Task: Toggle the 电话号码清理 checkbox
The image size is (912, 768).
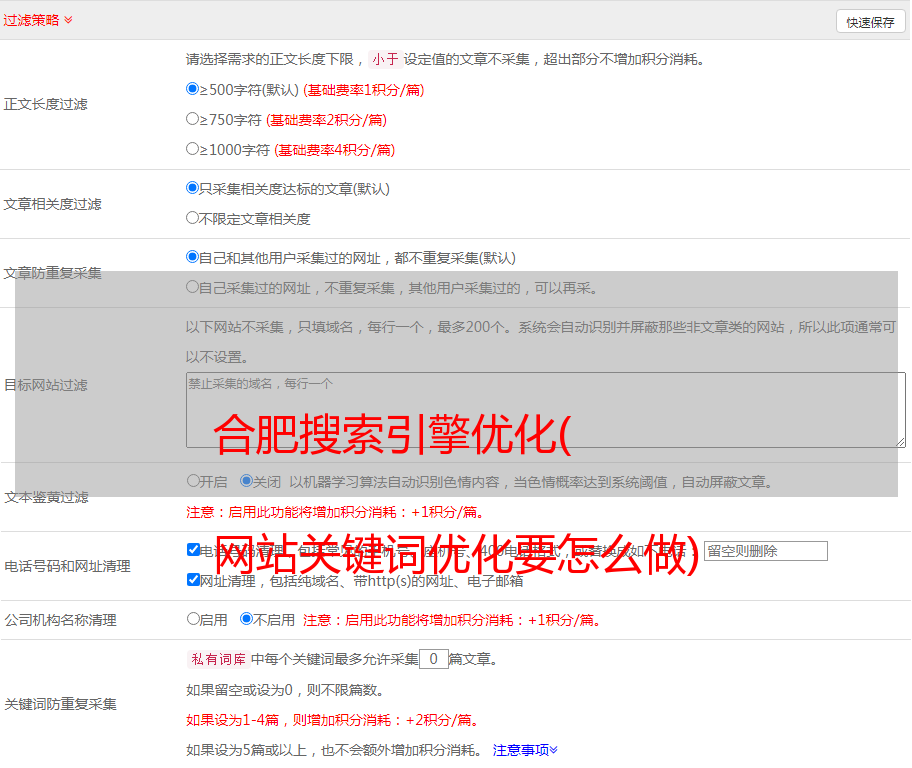Action: (193, 550)
